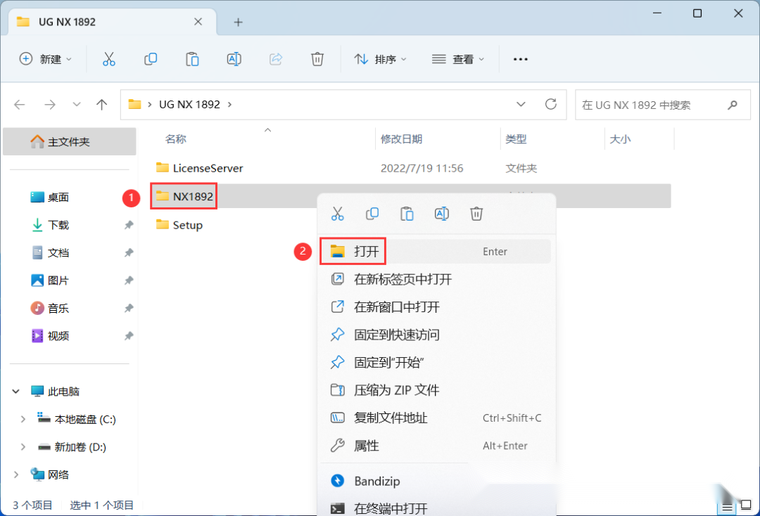Expand the 查看 view dropdown
The height and width of the screenshot is (516, 760).
coord(458,59)
